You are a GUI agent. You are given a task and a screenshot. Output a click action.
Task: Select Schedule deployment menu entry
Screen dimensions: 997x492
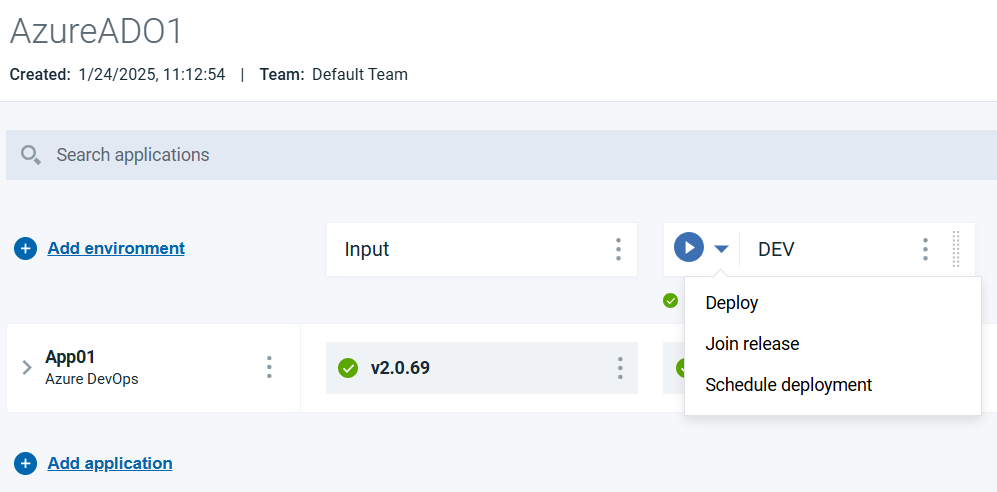pos(788,385)
